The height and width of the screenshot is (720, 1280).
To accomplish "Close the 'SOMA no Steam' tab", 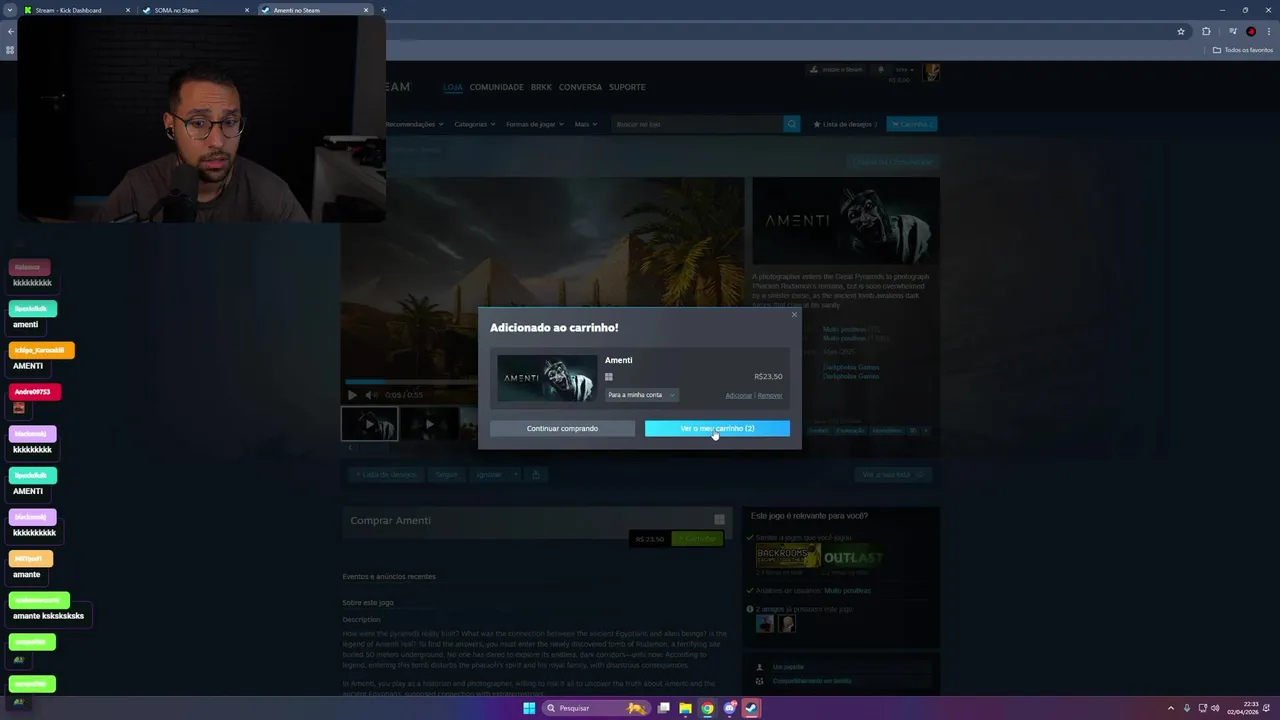I will [247, 10].
